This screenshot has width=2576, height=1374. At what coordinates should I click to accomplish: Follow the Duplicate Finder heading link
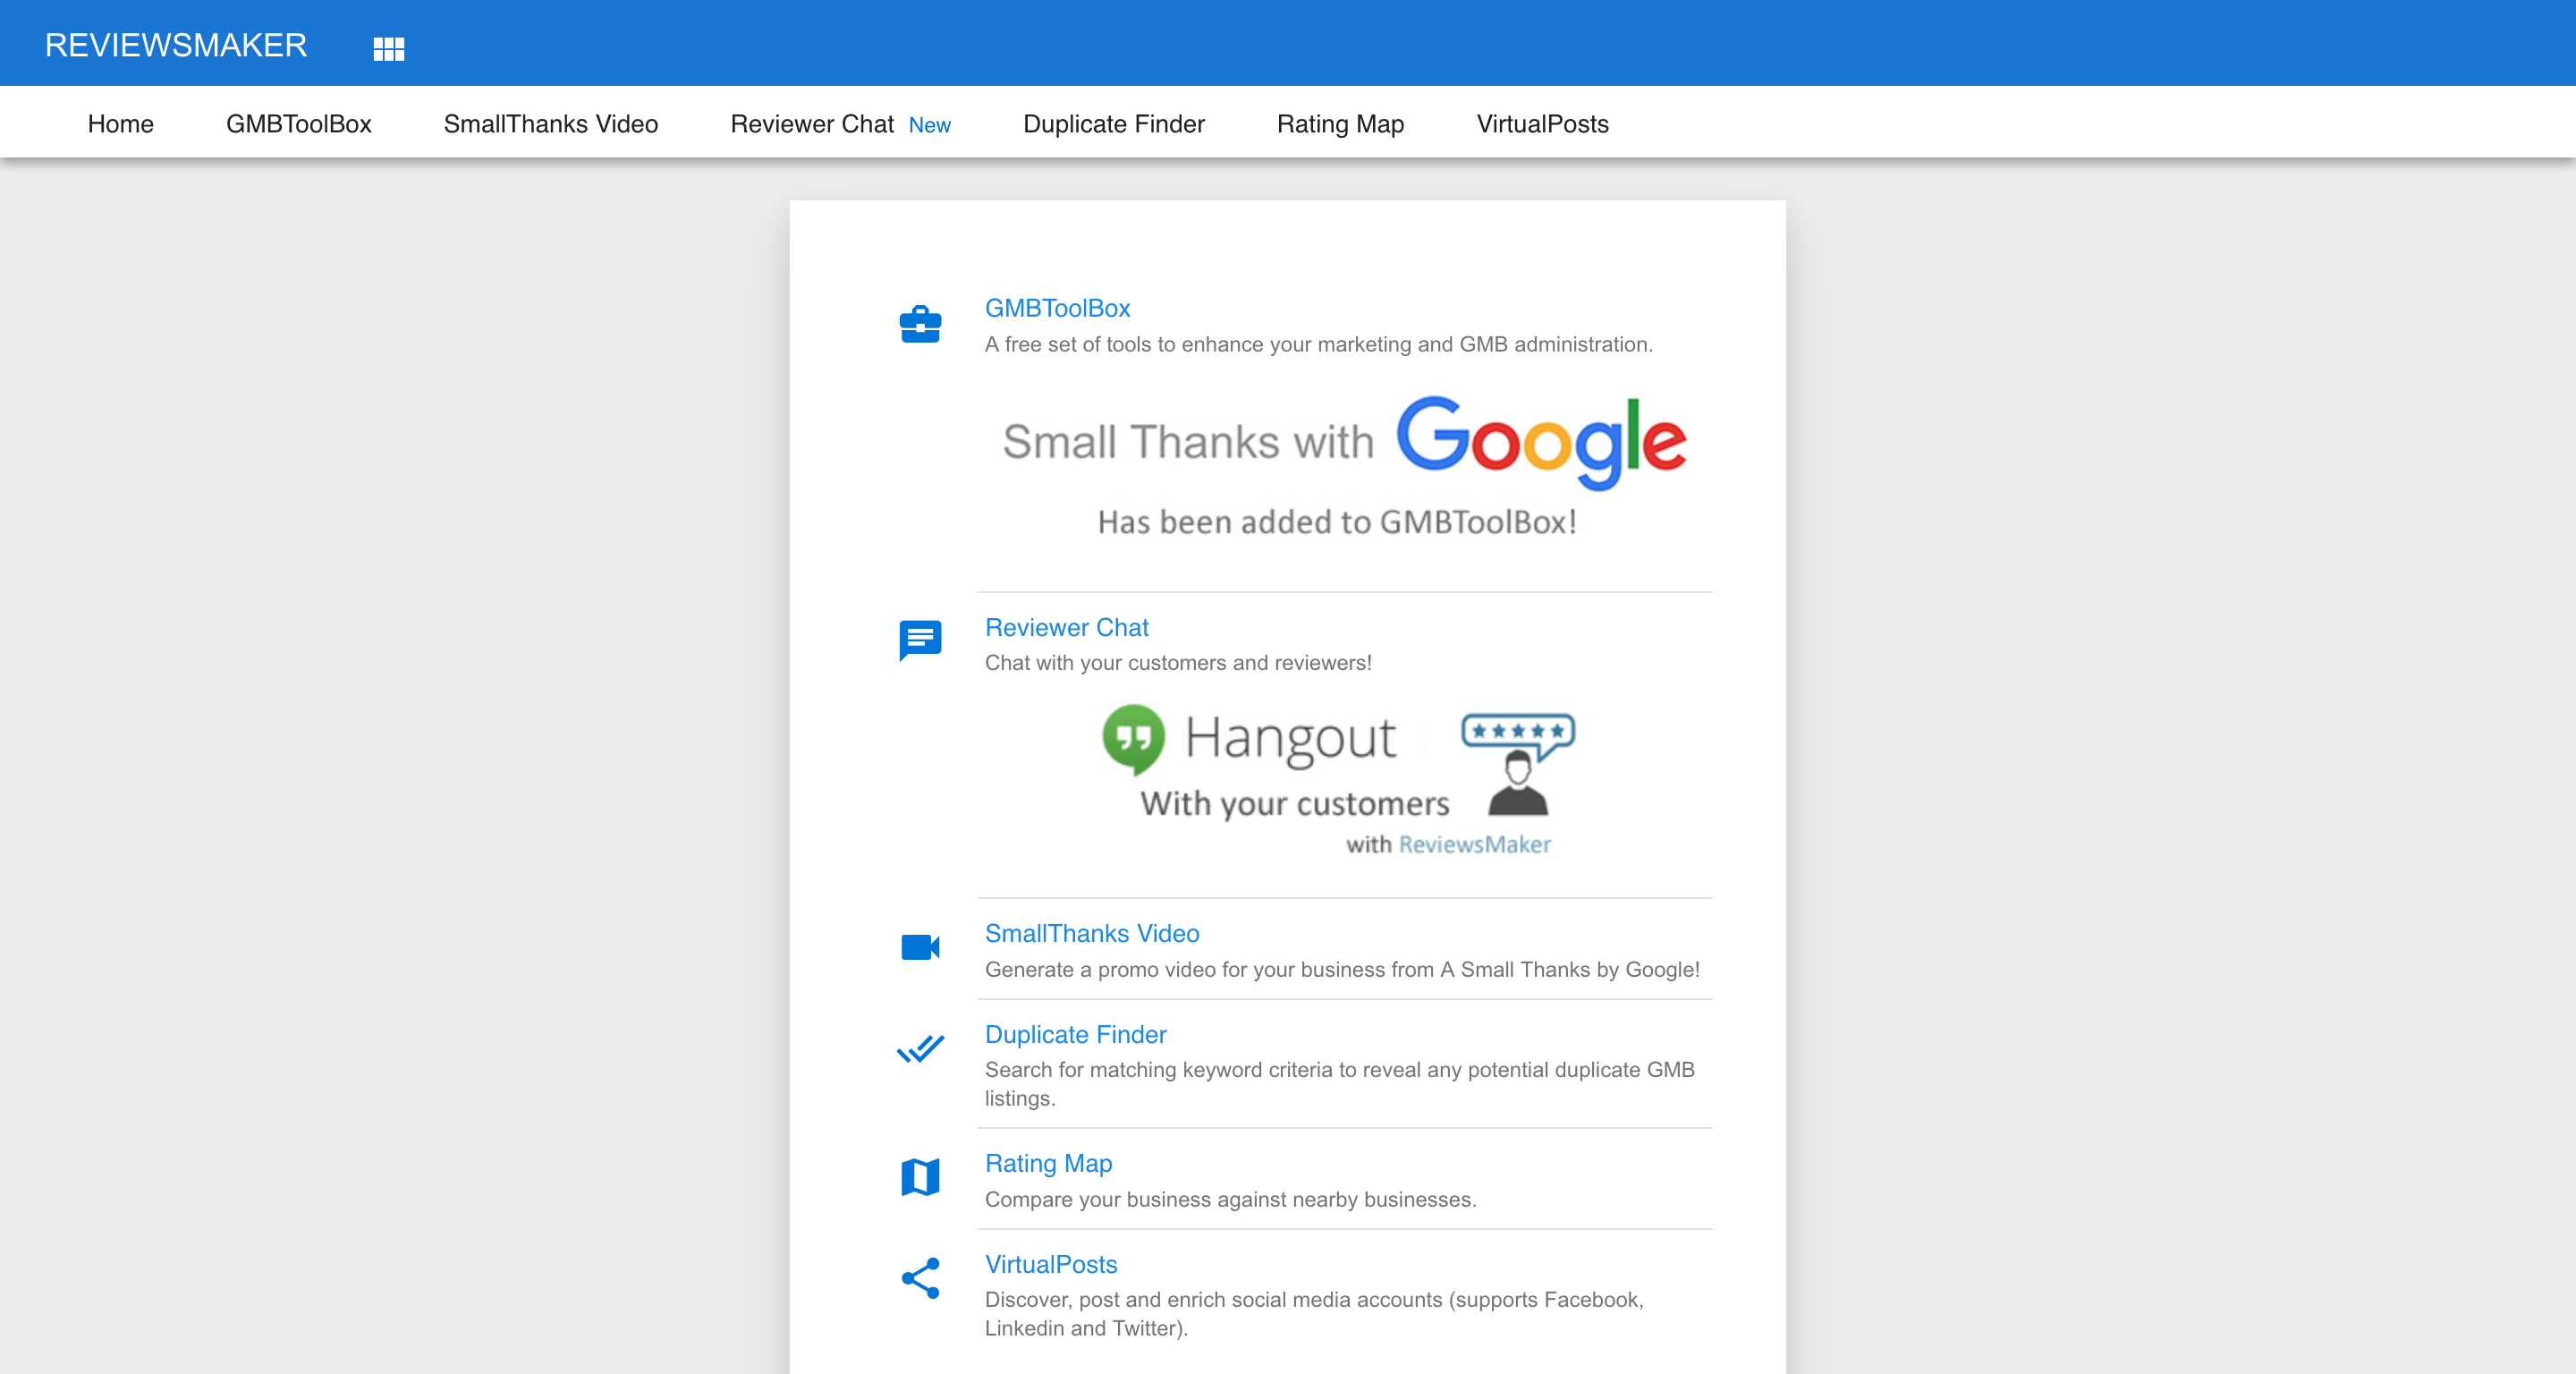[x=1076, y=1034]
